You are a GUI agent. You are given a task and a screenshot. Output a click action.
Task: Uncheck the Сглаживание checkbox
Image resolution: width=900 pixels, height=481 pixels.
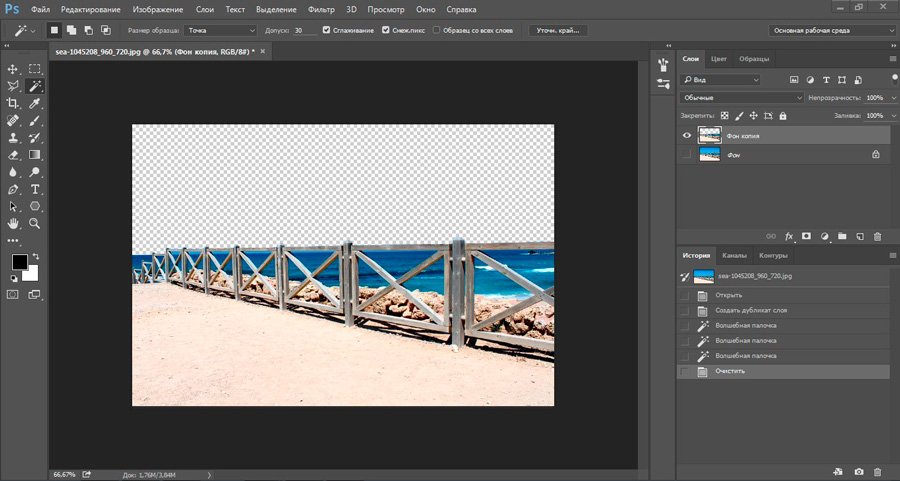[x=327, y=31]
